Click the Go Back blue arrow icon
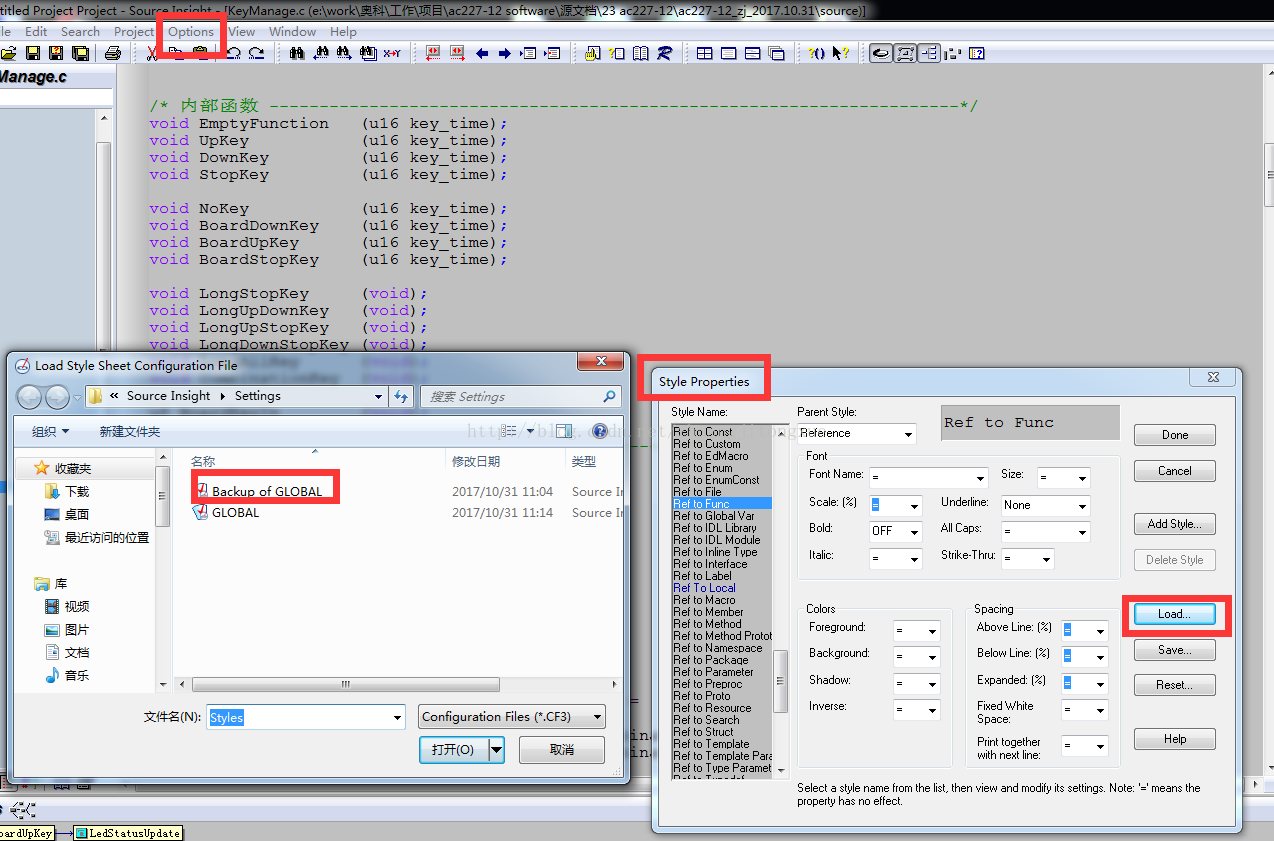The width and height of the screenshot is (1274, 841). (x=481, y=53)
